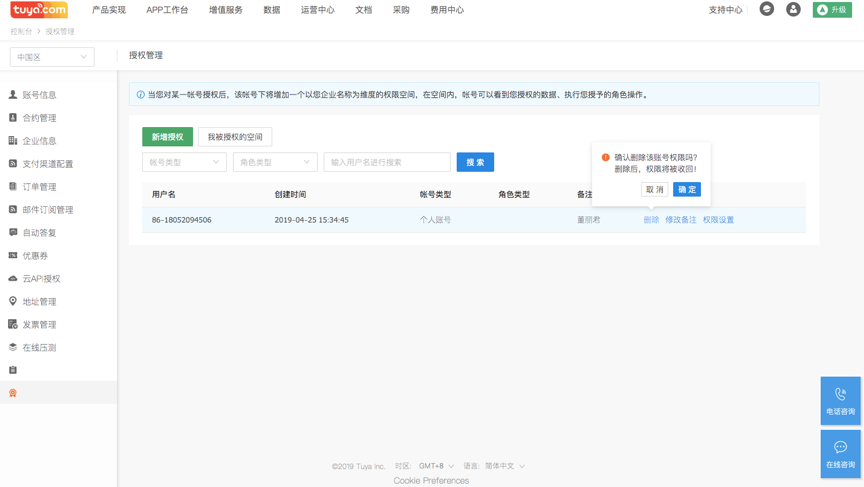Click 订单管理 sidebar icon
Image resolution: width=864 pixels, height=487 pixels.
click(13, 186)
